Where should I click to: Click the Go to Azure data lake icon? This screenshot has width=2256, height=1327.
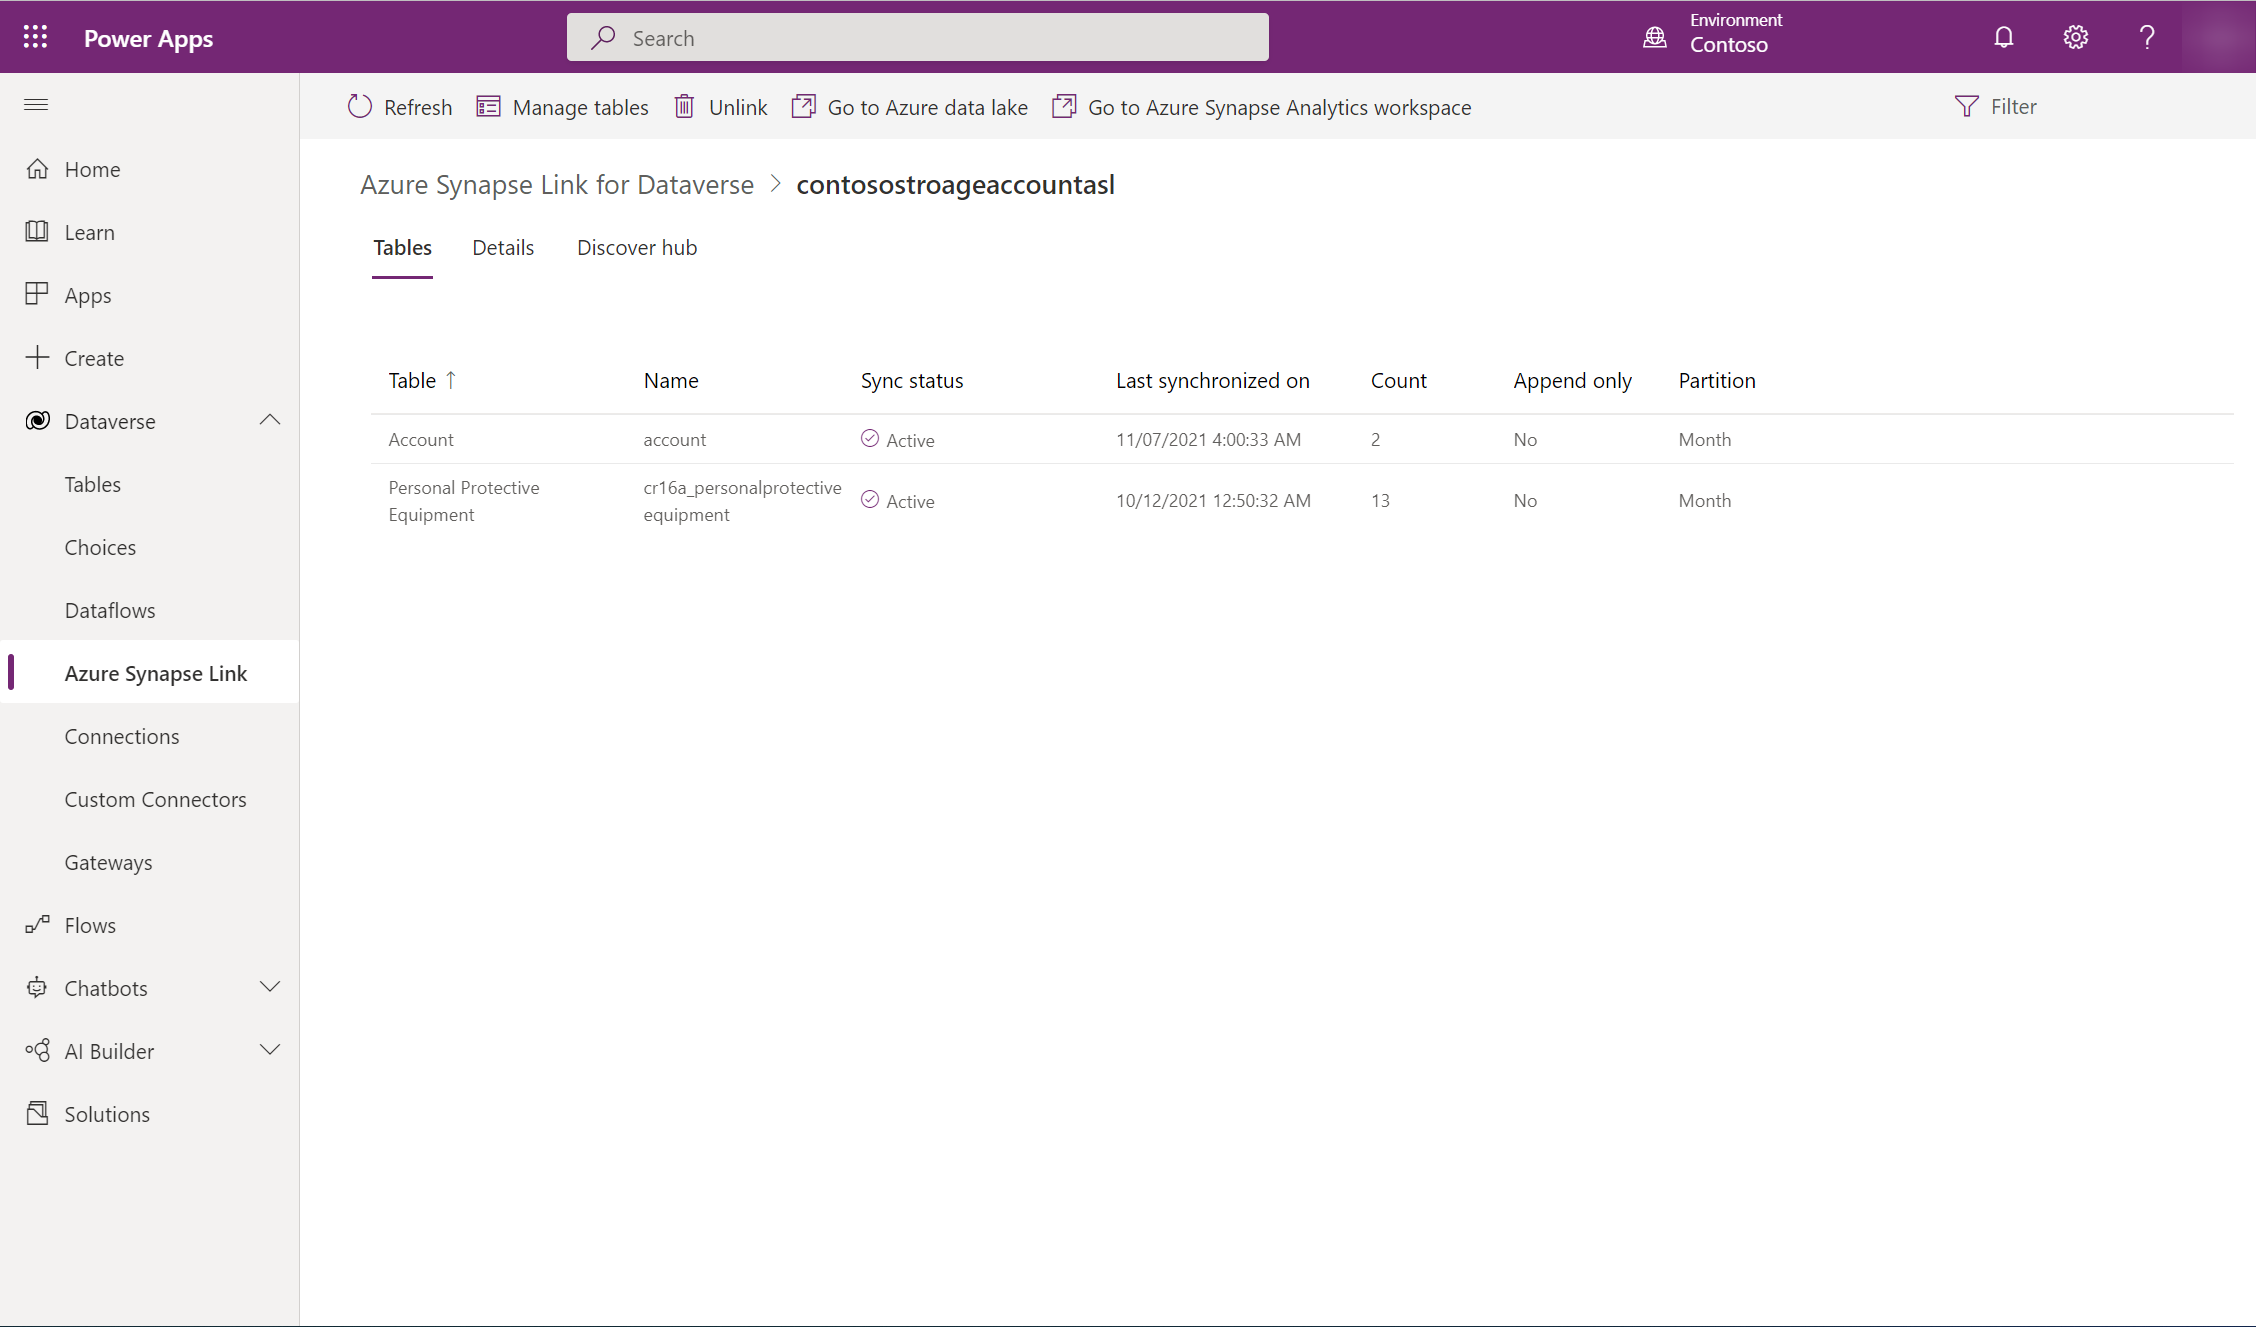[x=803, y=106]
